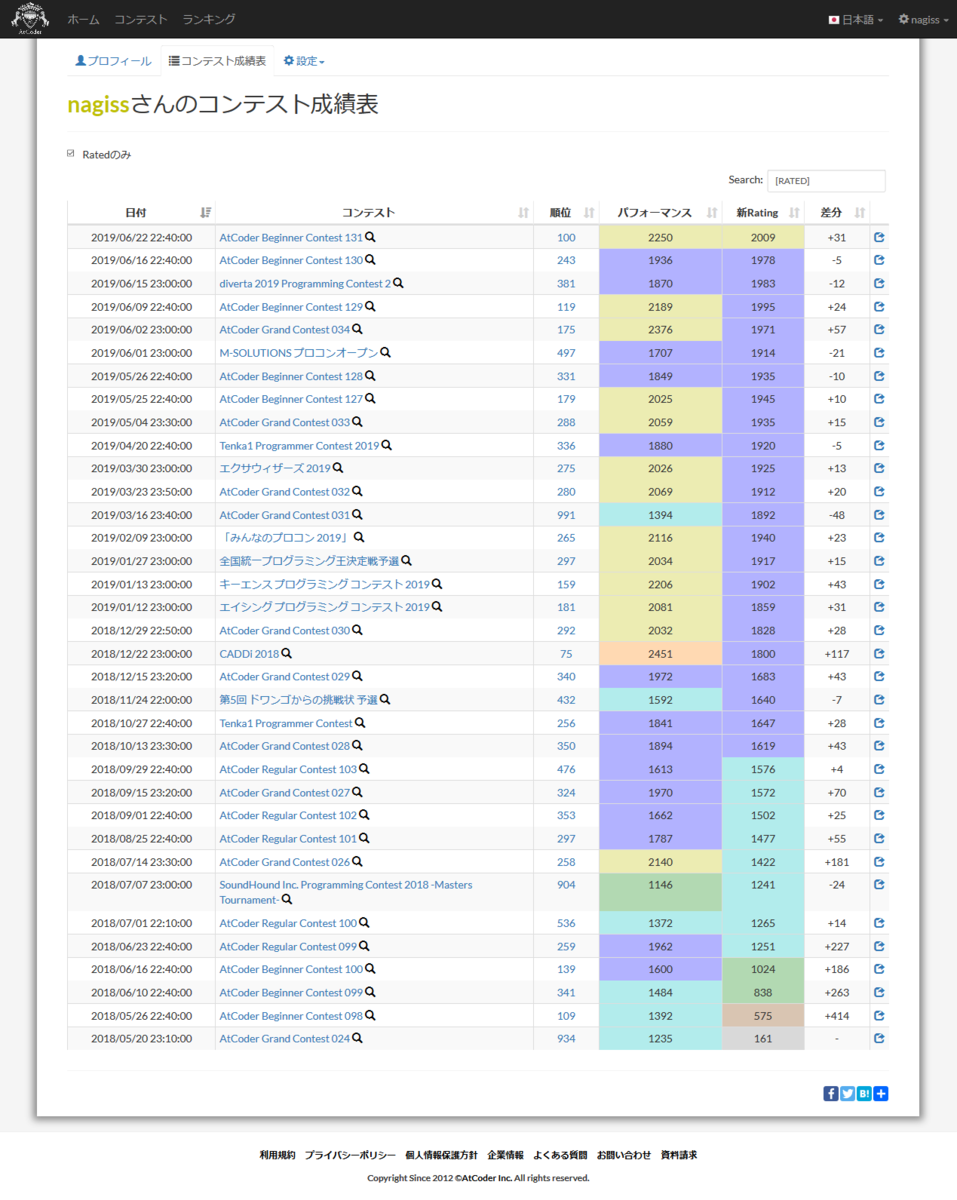Click magnifier next to AtCoder Regular Contest 103
This screenshot has height=1200, width=957.
click(x=365, y=769)
